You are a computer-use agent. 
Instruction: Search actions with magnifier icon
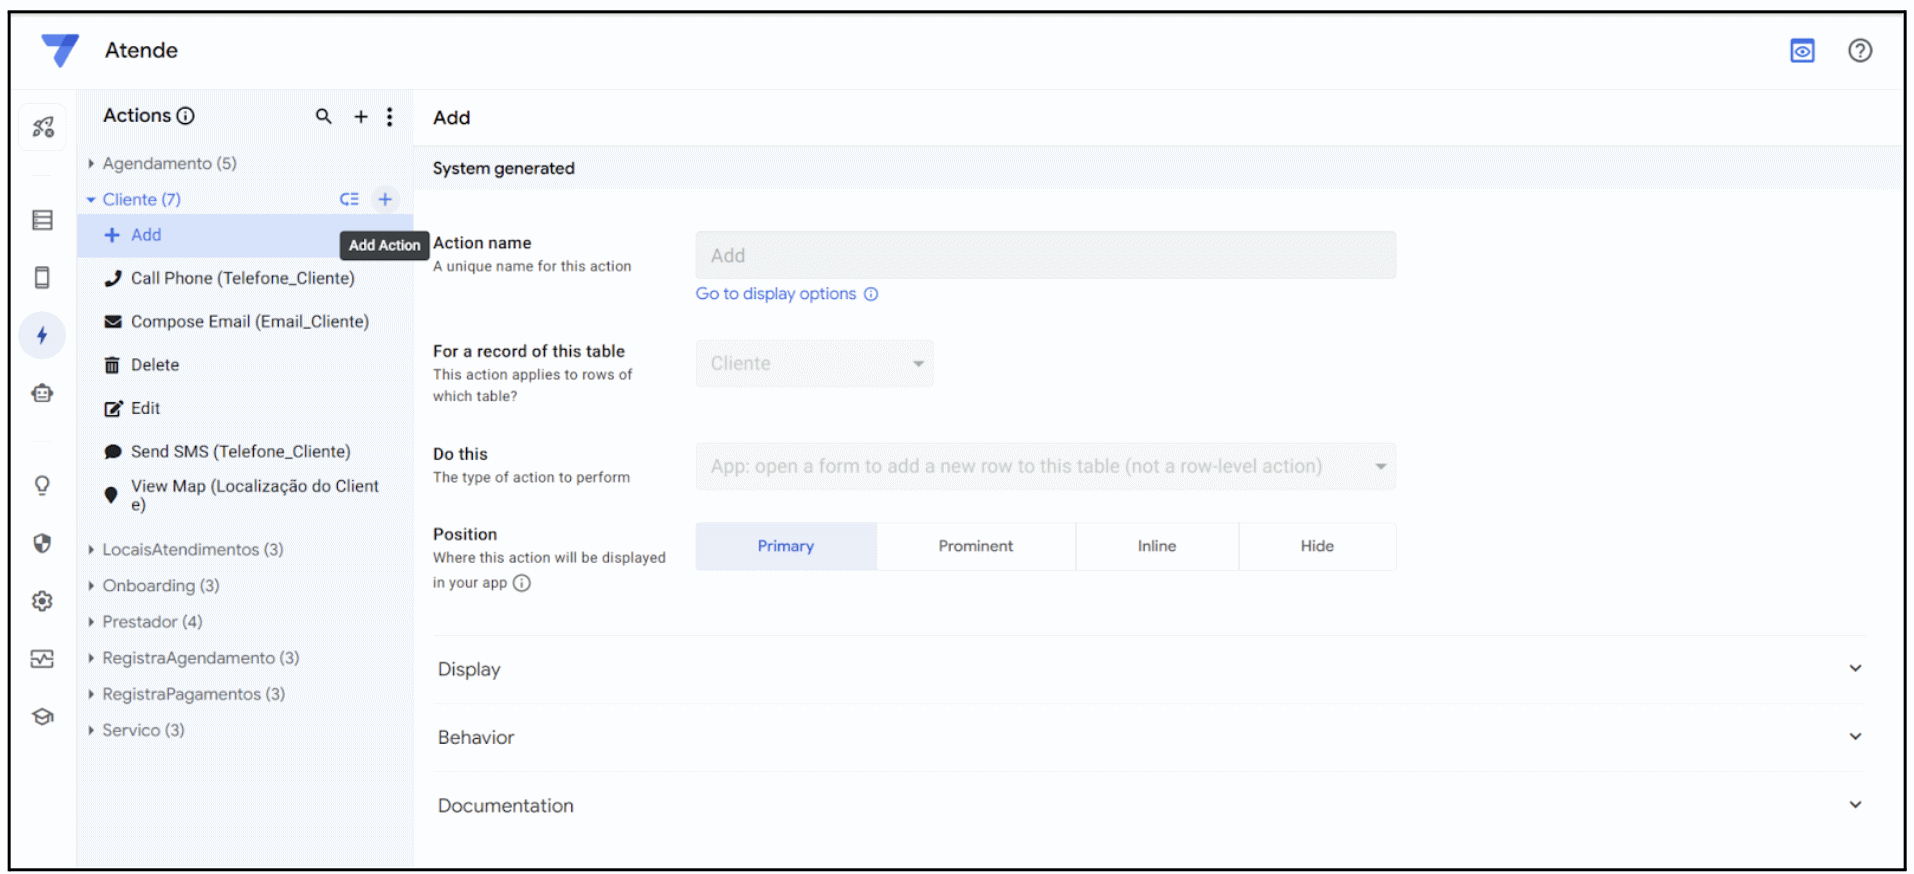click(x=323, y=117)
